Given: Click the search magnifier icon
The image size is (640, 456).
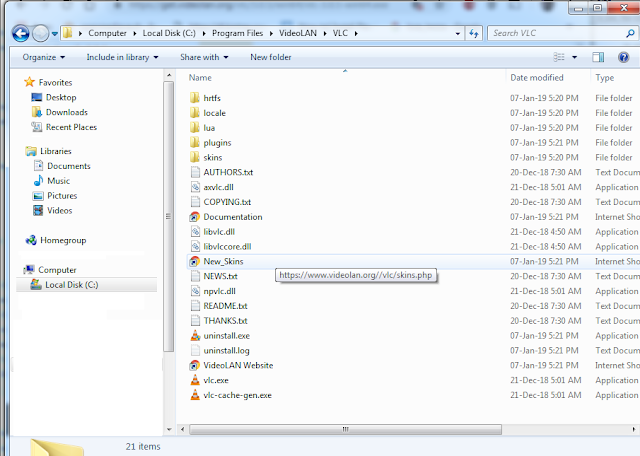Looking at the screenshot, I should tap(631, 33).
